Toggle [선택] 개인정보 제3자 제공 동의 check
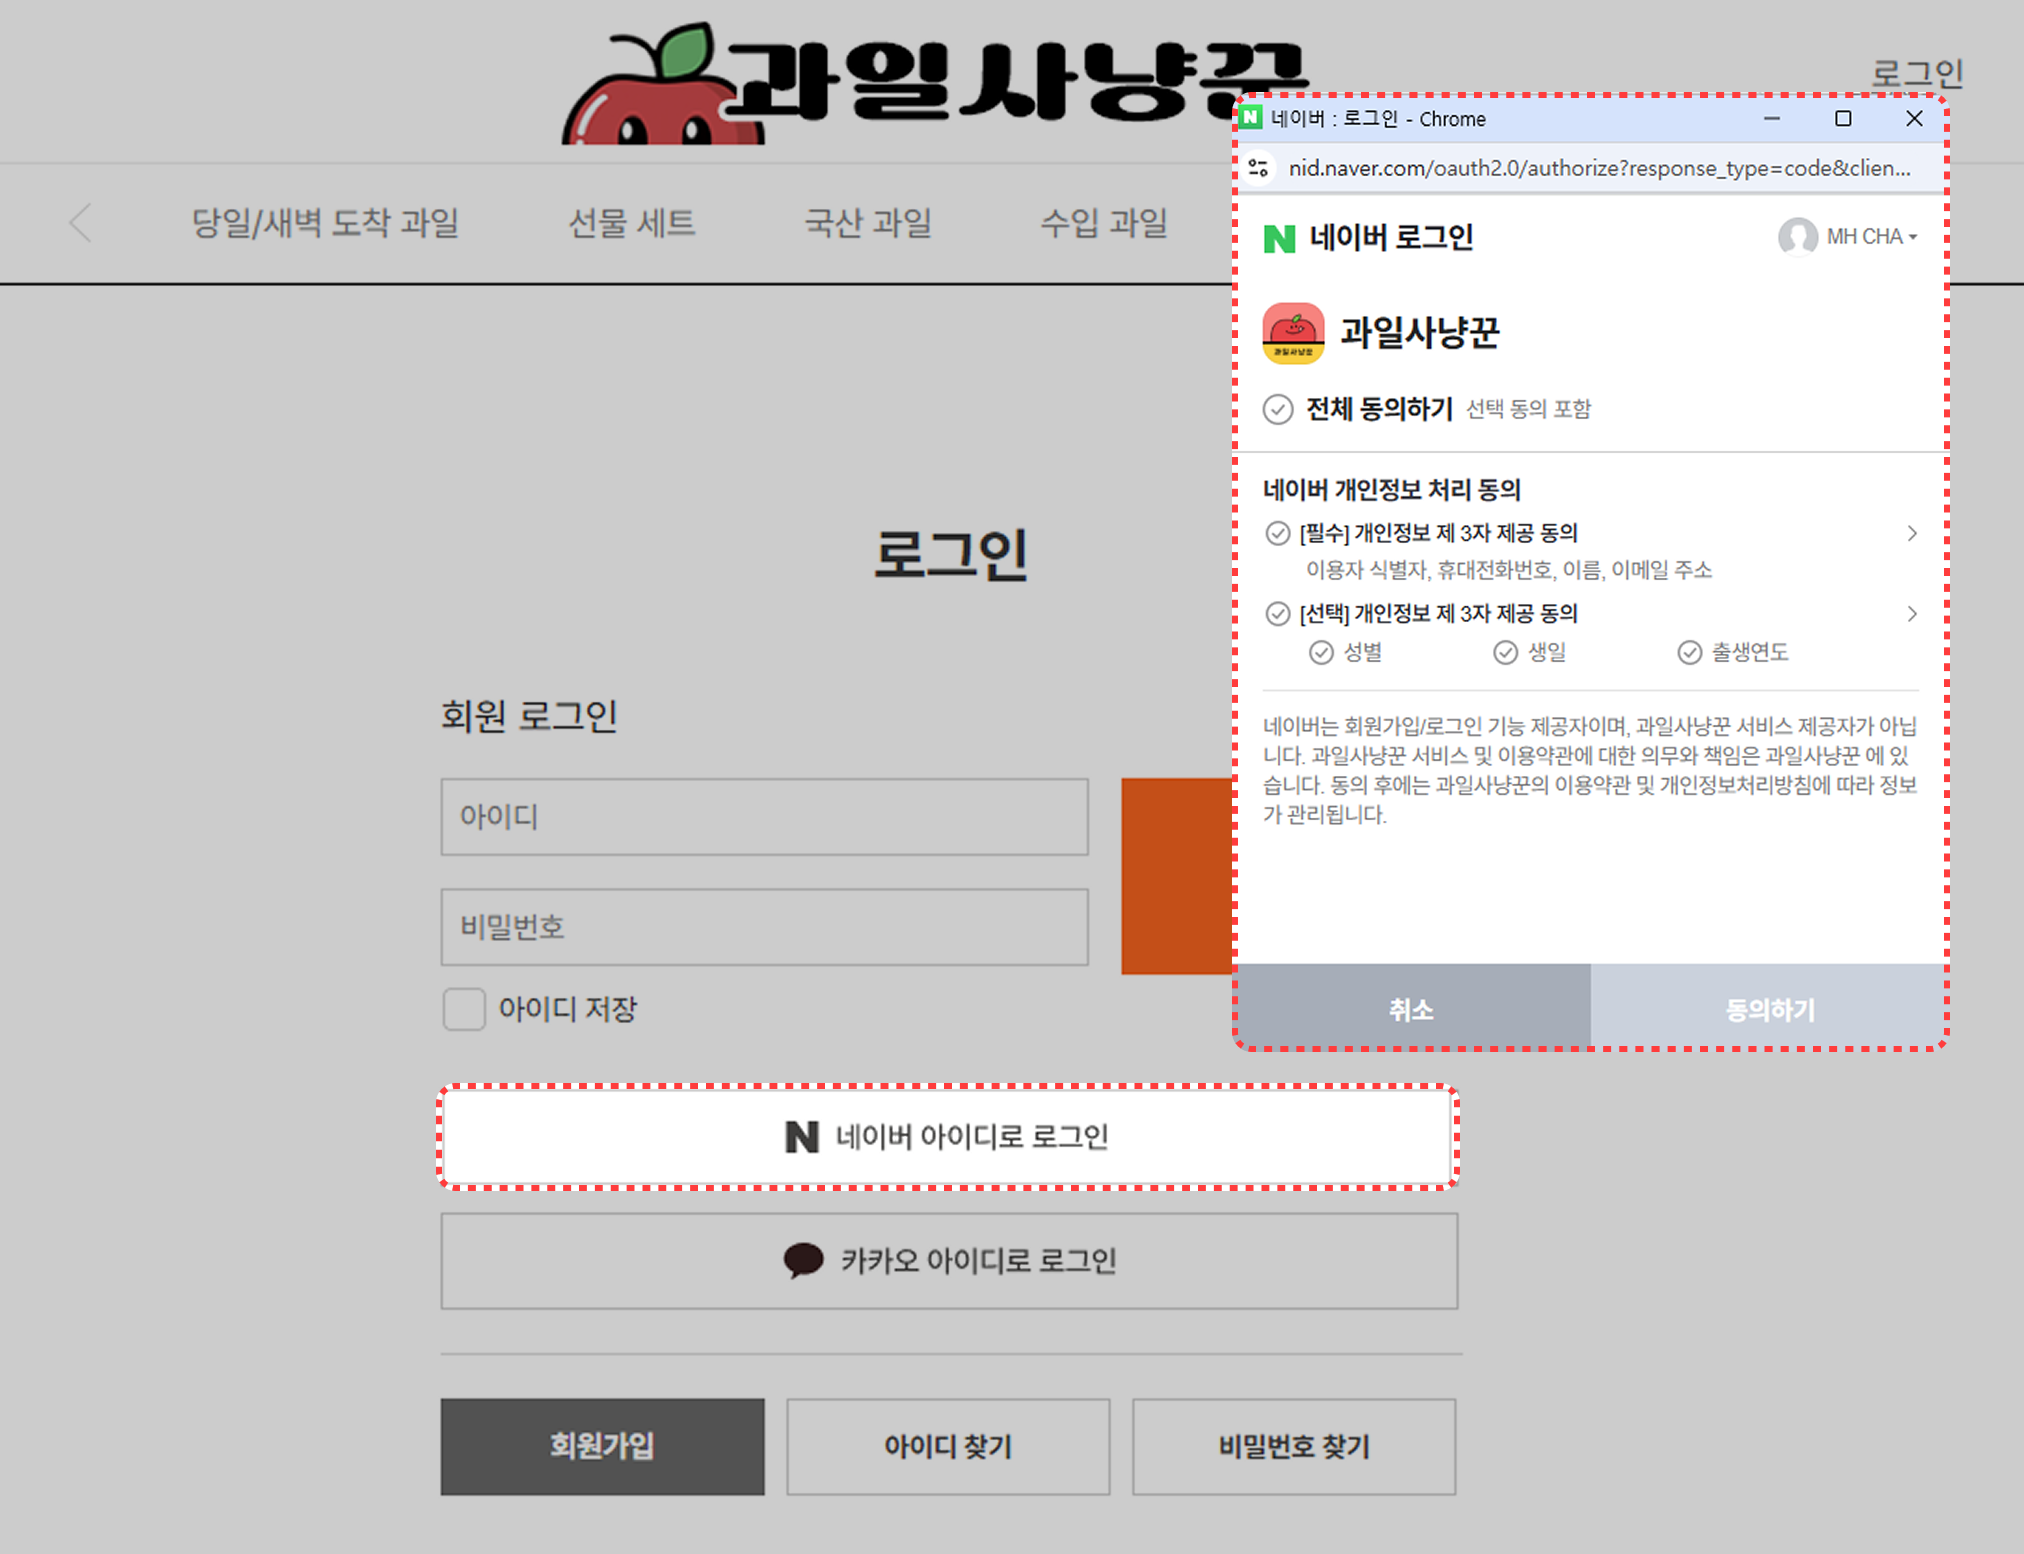 click(x=1277, y=613)
